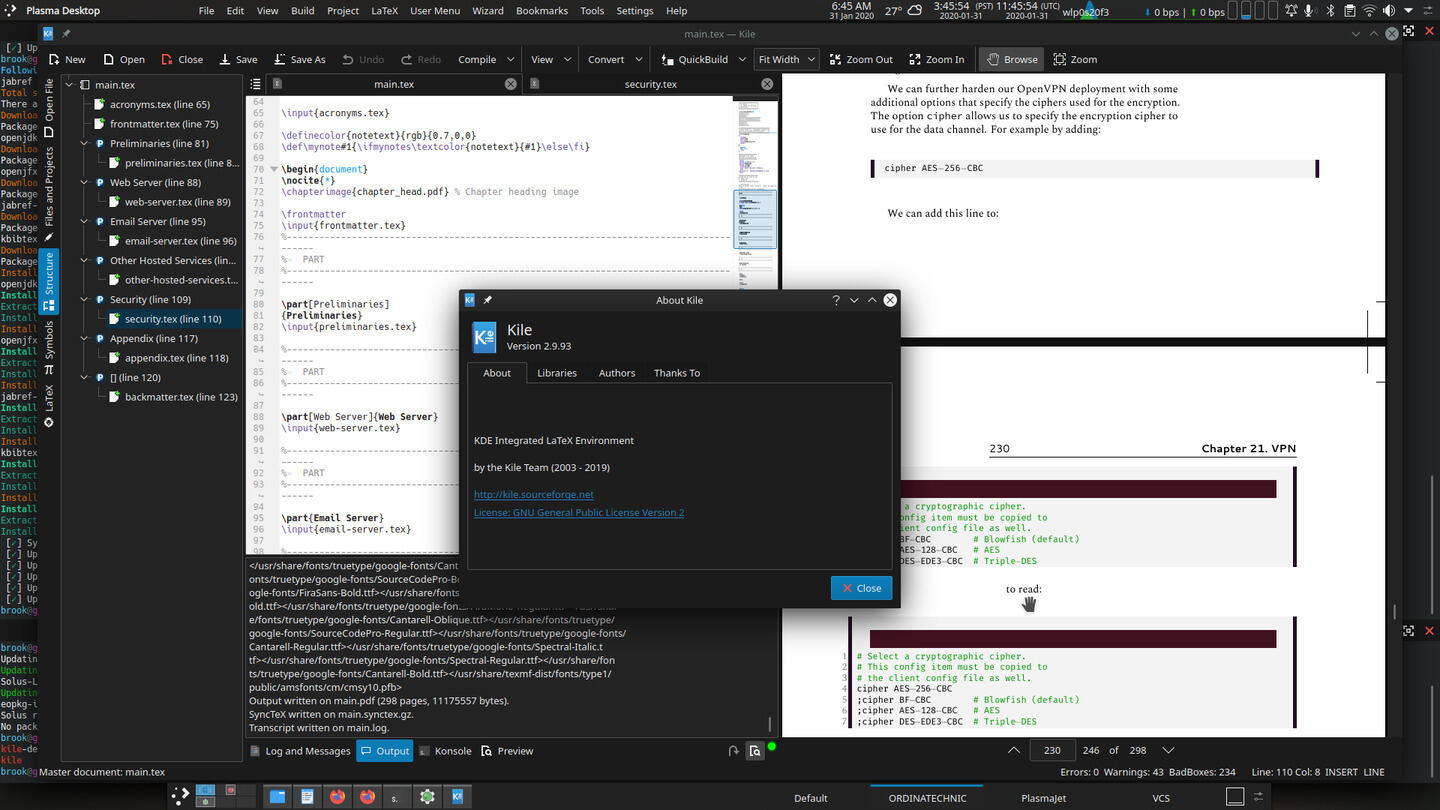Image resolution: width=1440 pixels, height=810 pixels.
Task: Collapse the Appendix tree node
Action: point(85,338)
